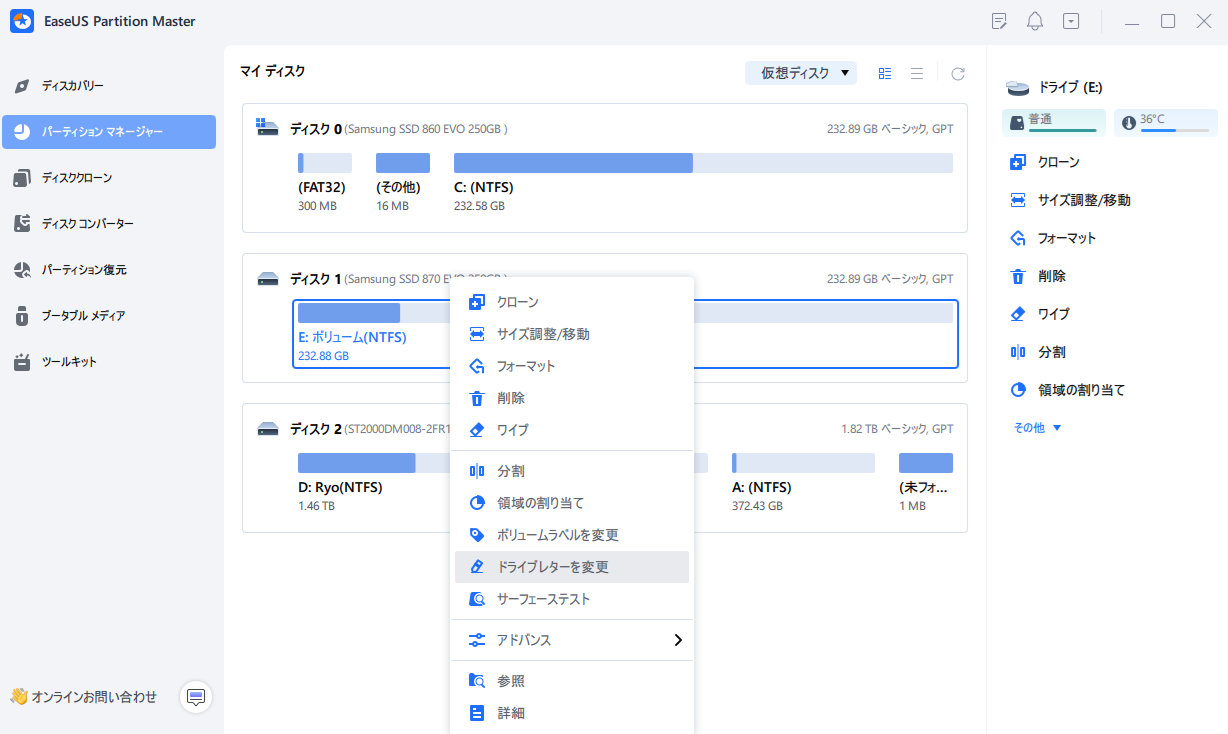Screen dimensions: 1228x734
Task: Click the refresh icon beside the view buttons
Action: [x=958, y=73]
